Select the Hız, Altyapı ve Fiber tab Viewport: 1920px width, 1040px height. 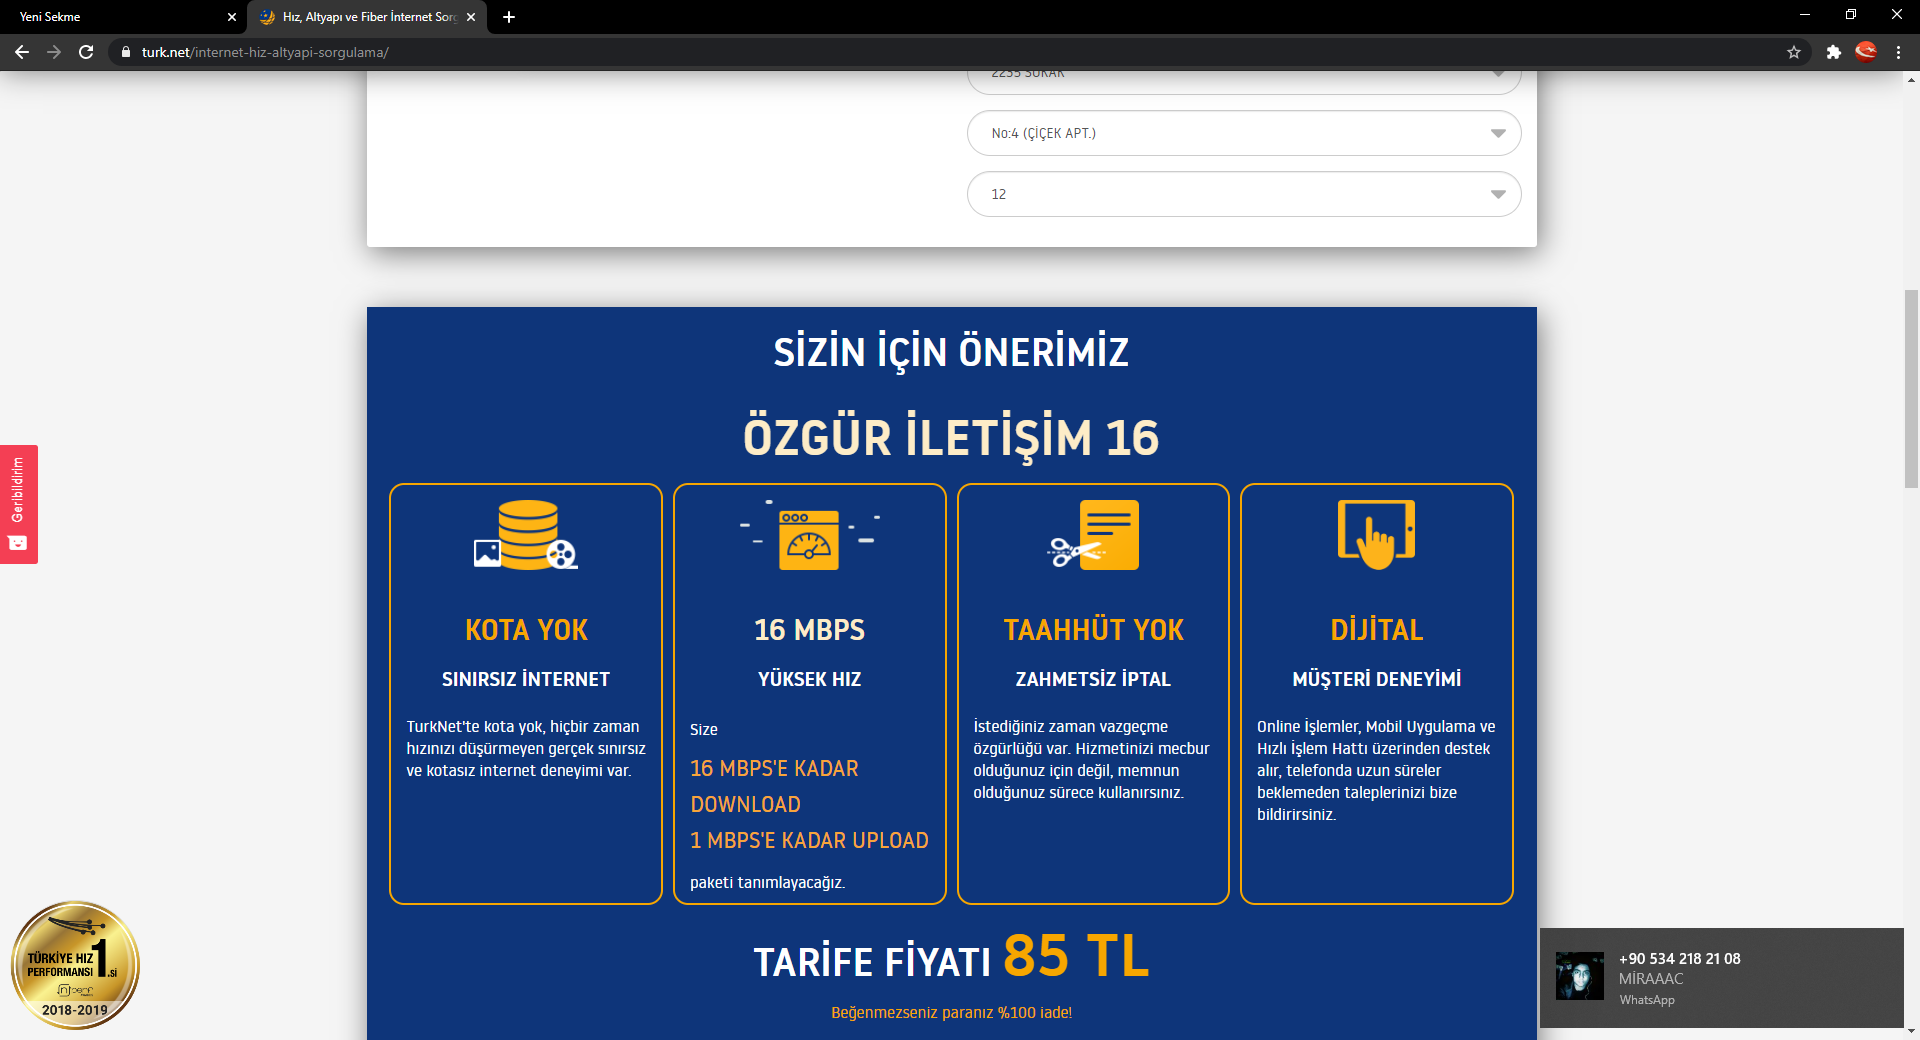pos(367,17)
